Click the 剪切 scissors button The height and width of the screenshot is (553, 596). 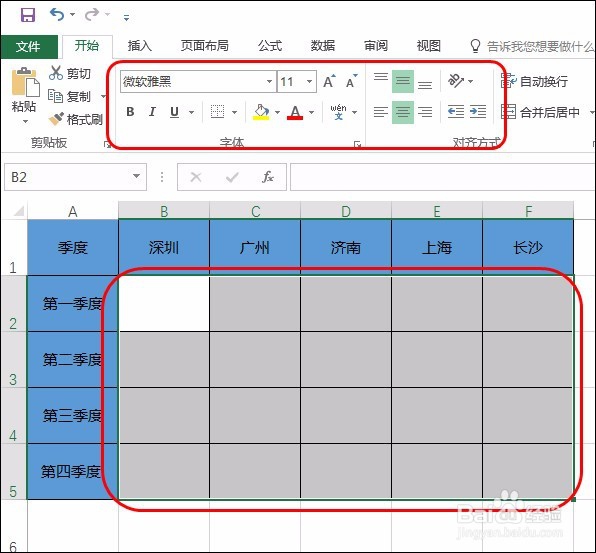(70, 73)
